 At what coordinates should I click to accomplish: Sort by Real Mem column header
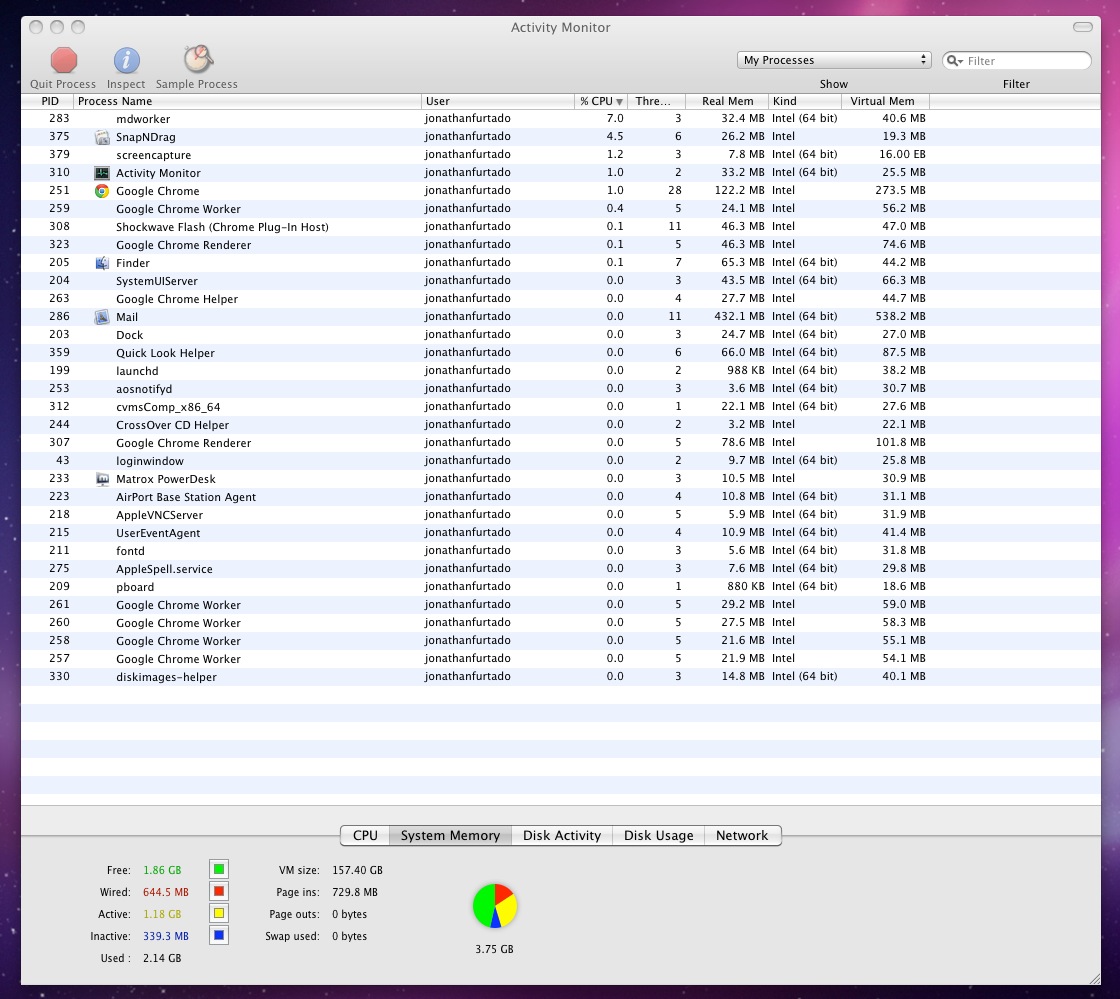pos(727,101)
